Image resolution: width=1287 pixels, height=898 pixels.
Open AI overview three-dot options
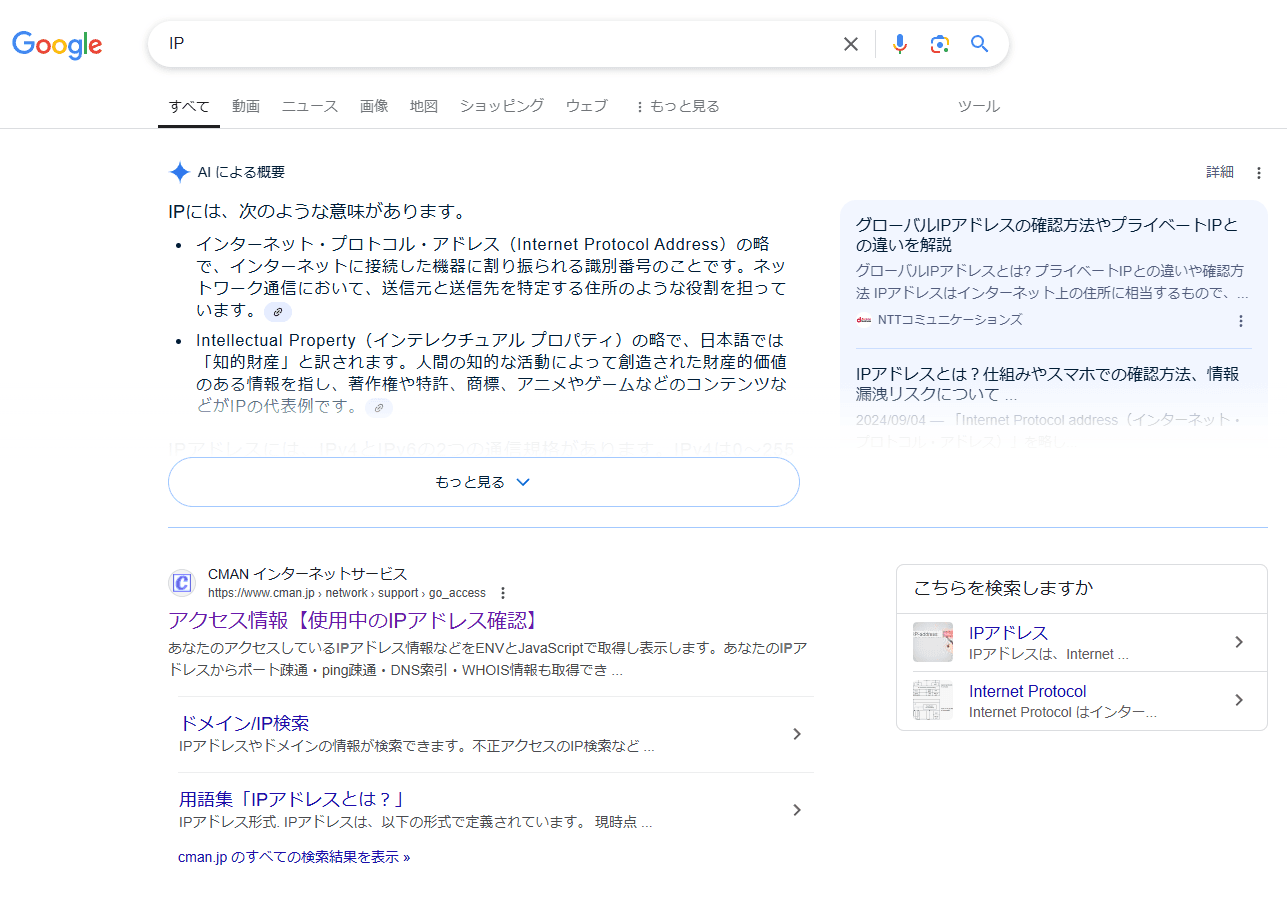(1259, 173)
